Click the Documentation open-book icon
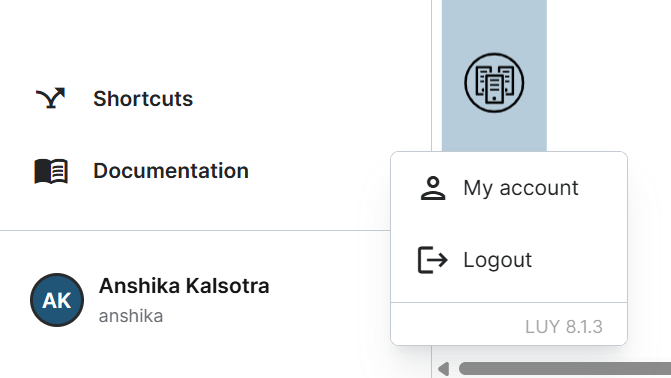This screenshot has height=378, width=671. click(x=51, y=171)
